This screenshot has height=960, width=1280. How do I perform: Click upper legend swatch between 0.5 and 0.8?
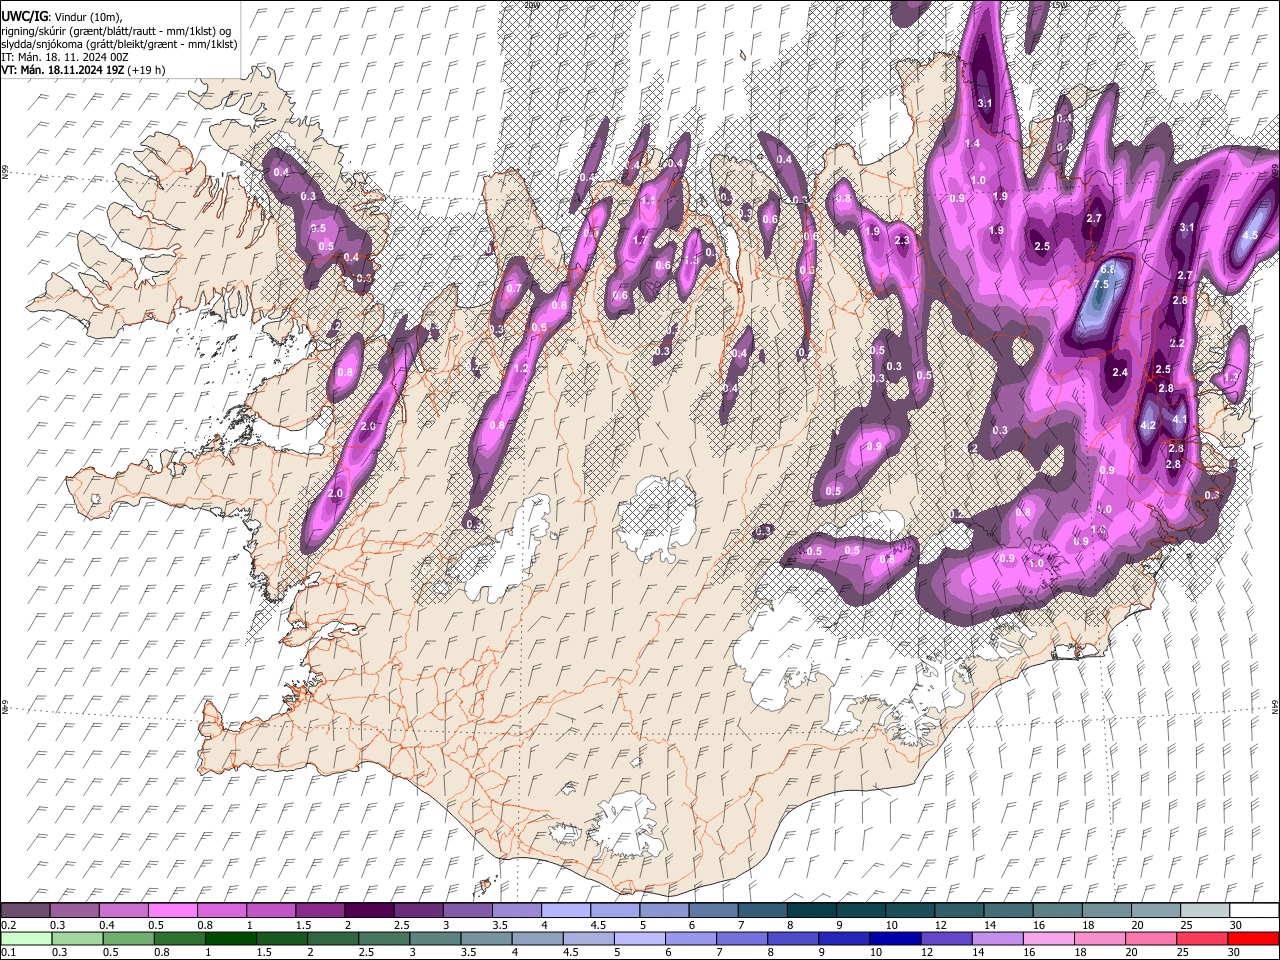(172, 910)
